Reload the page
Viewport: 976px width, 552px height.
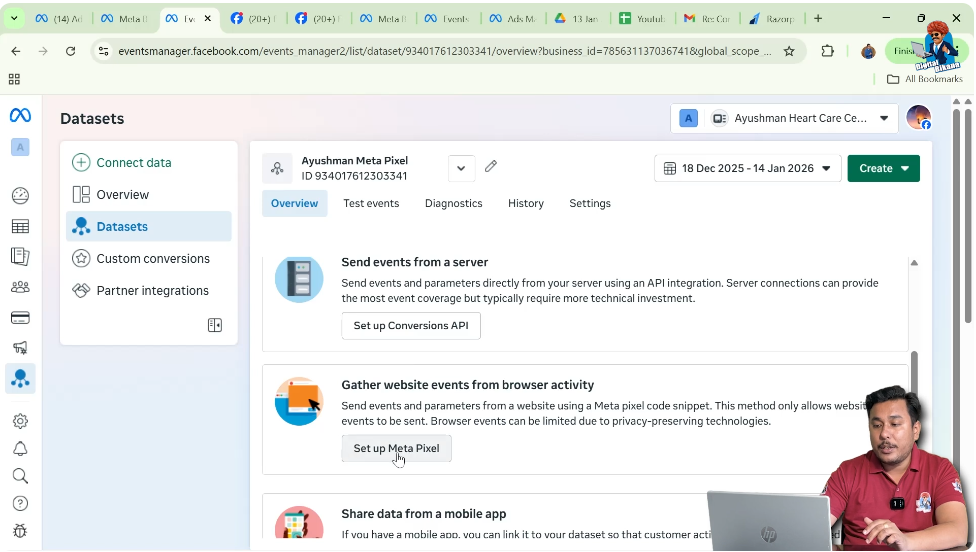(x=70, y=51)
